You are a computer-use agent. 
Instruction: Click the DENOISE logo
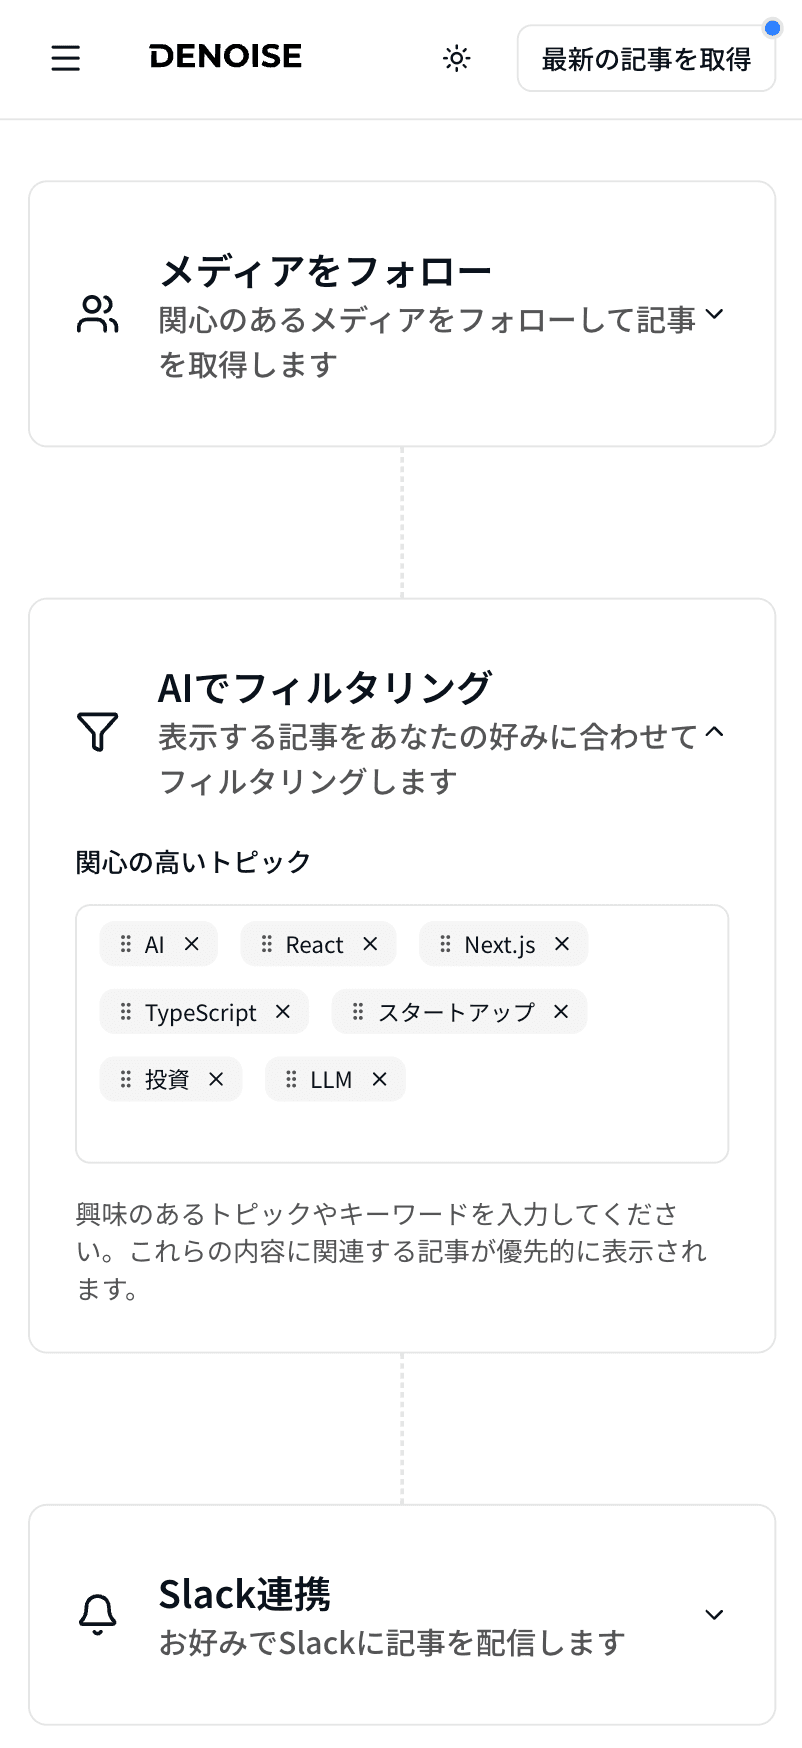224,57
